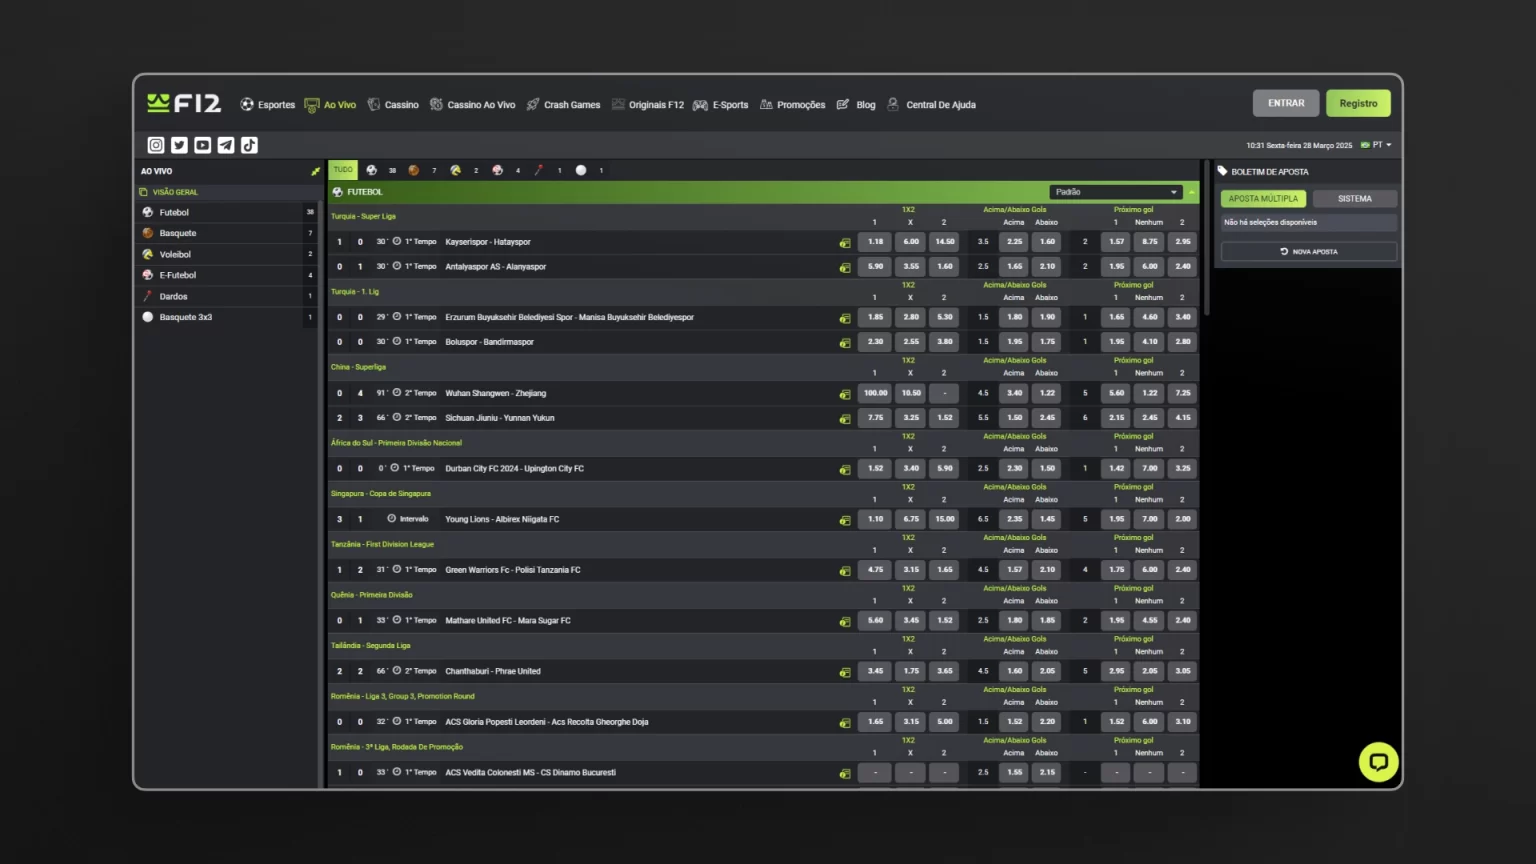Click NOVA APOSTA button
The height and width of the screenshot is (864, 1536).
(1309, 252)
